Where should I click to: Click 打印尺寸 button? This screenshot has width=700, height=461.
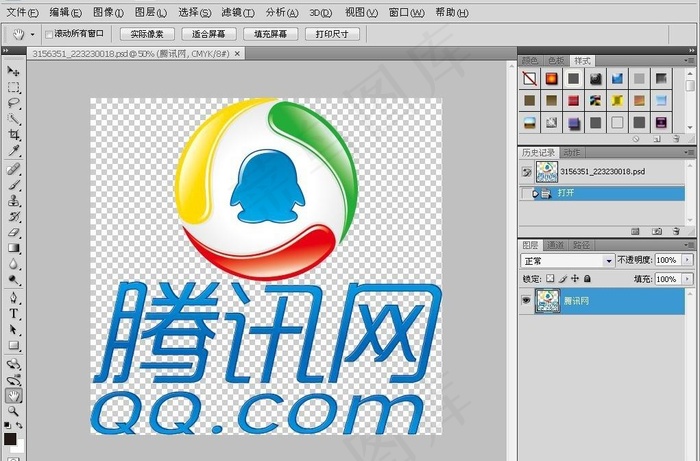point(332,34)
